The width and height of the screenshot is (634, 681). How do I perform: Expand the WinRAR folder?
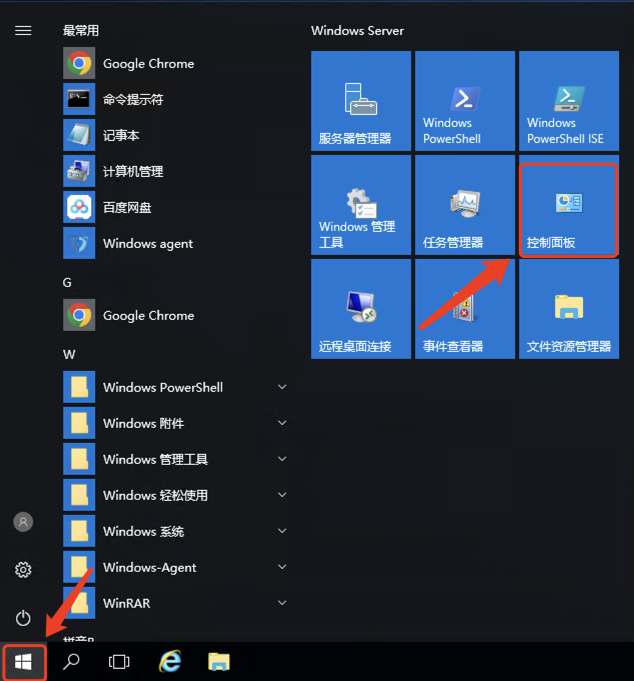pyautogui.click(x=176, y=603)
